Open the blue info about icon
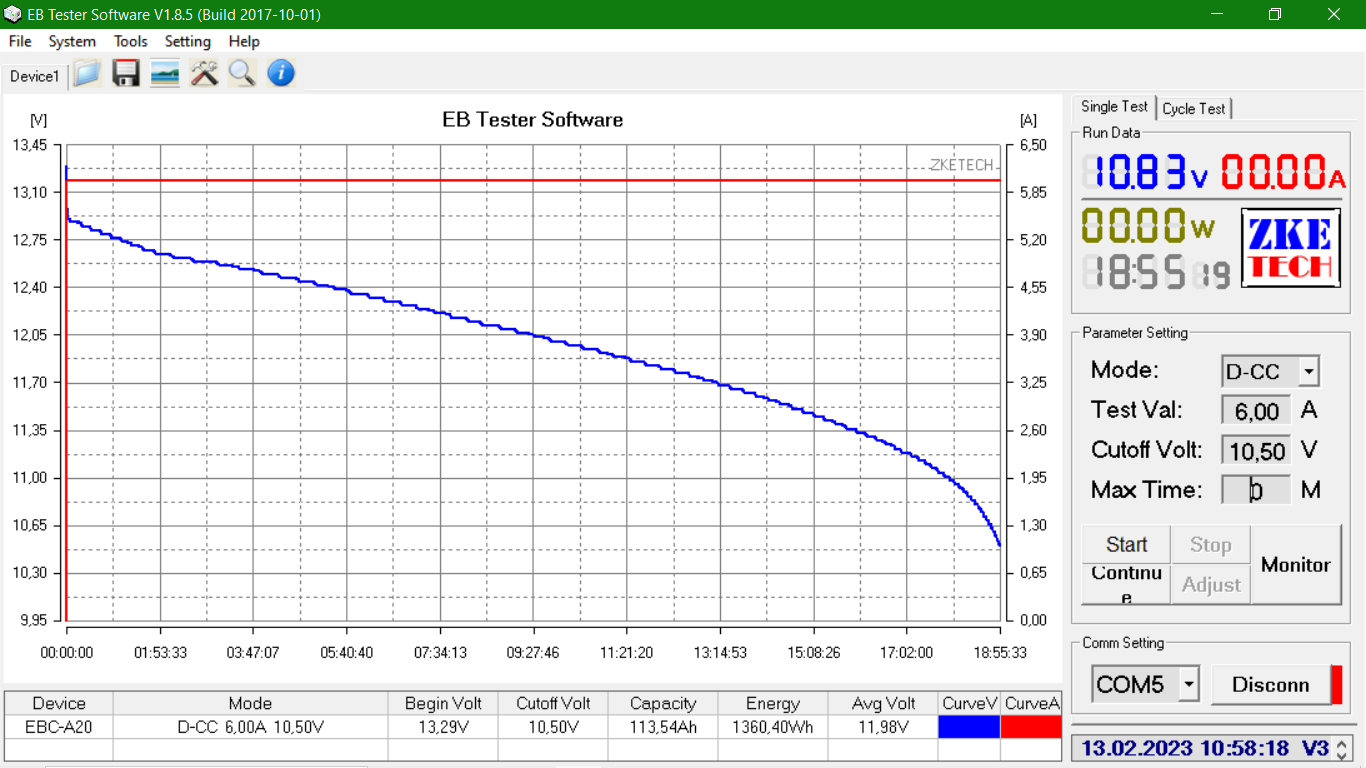This screenshot has width=1366, height=768. click(281, 73)
